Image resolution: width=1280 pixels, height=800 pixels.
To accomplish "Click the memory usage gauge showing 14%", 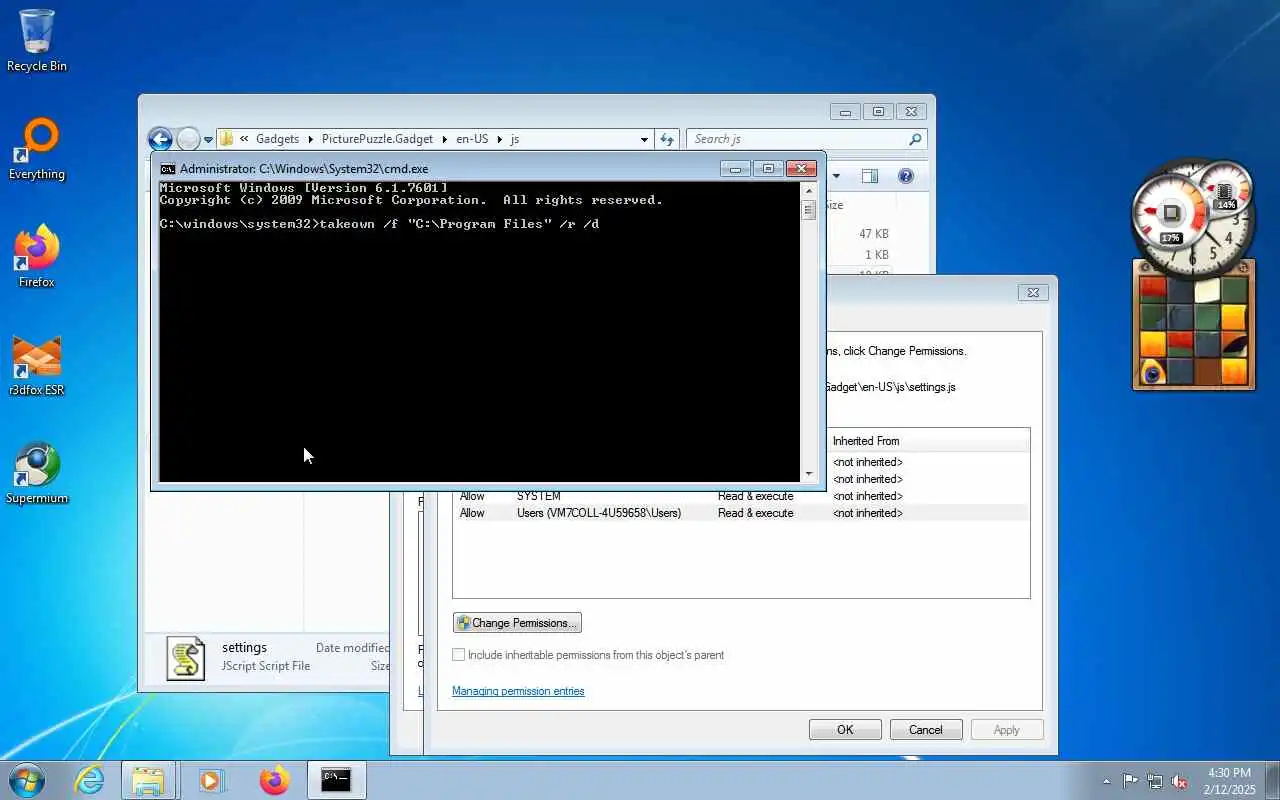I will pyautogui.click(x=1224, y=190).
